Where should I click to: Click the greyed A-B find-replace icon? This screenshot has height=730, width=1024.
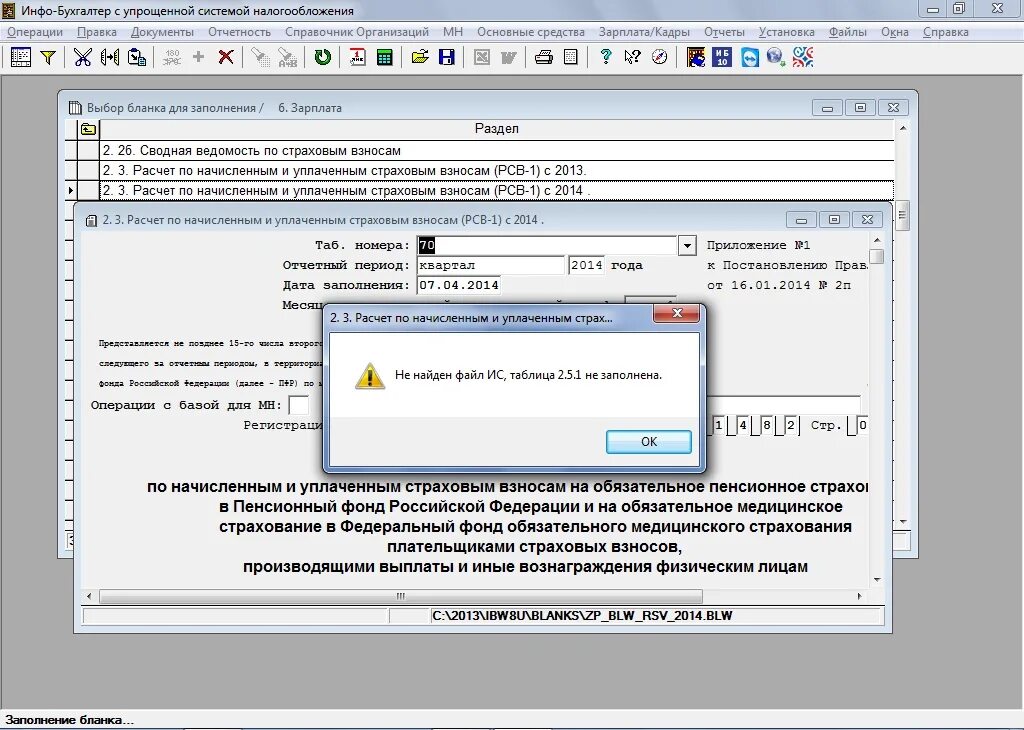click(287, 57)
